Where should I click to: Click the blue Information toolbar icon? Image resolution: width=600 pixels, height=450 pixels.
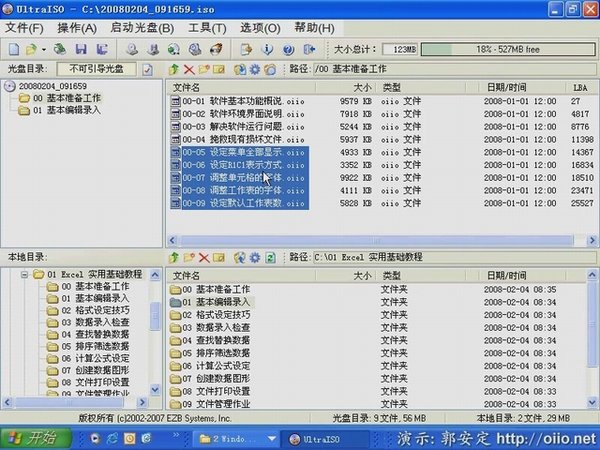267,49
